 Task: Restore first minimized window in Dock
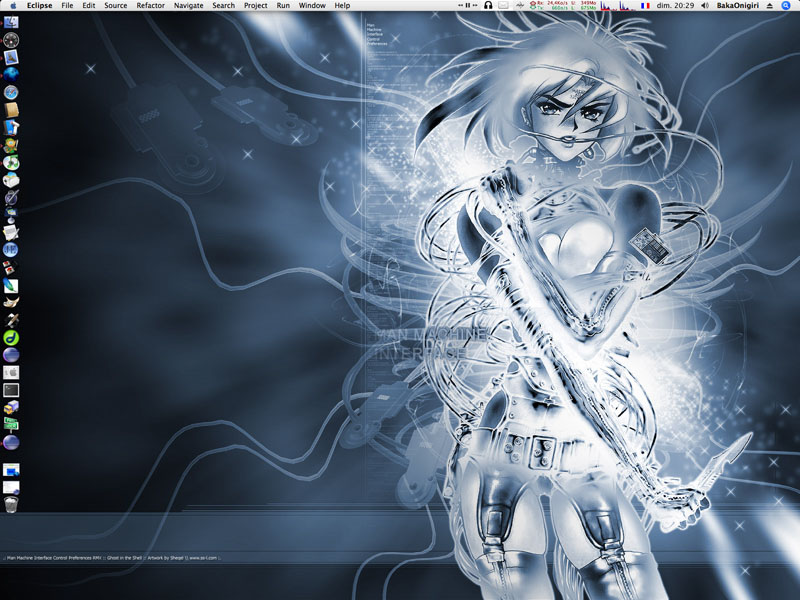tap(11, 469)
